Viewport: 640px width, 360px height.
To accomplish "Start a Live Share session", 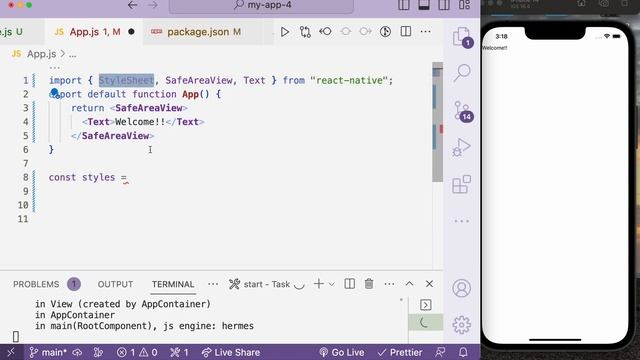I will click(231, 352).
